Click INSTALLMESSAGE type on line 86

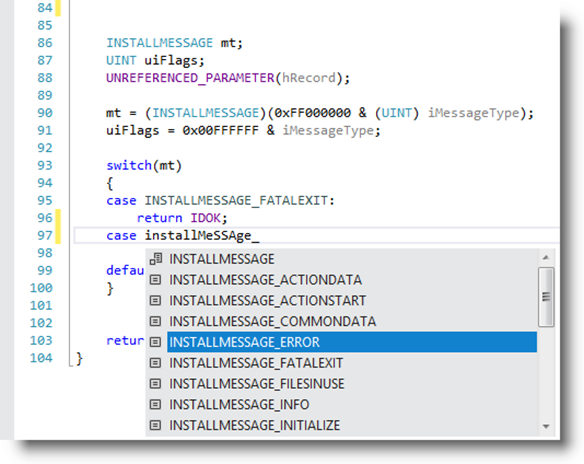159,43
